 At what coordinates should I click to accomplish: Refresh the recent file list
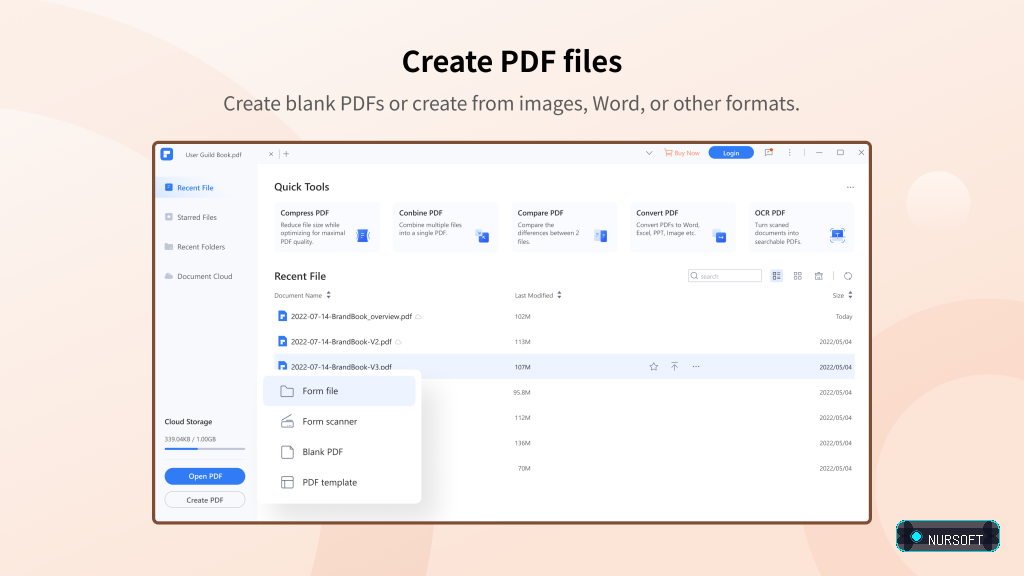848,276
